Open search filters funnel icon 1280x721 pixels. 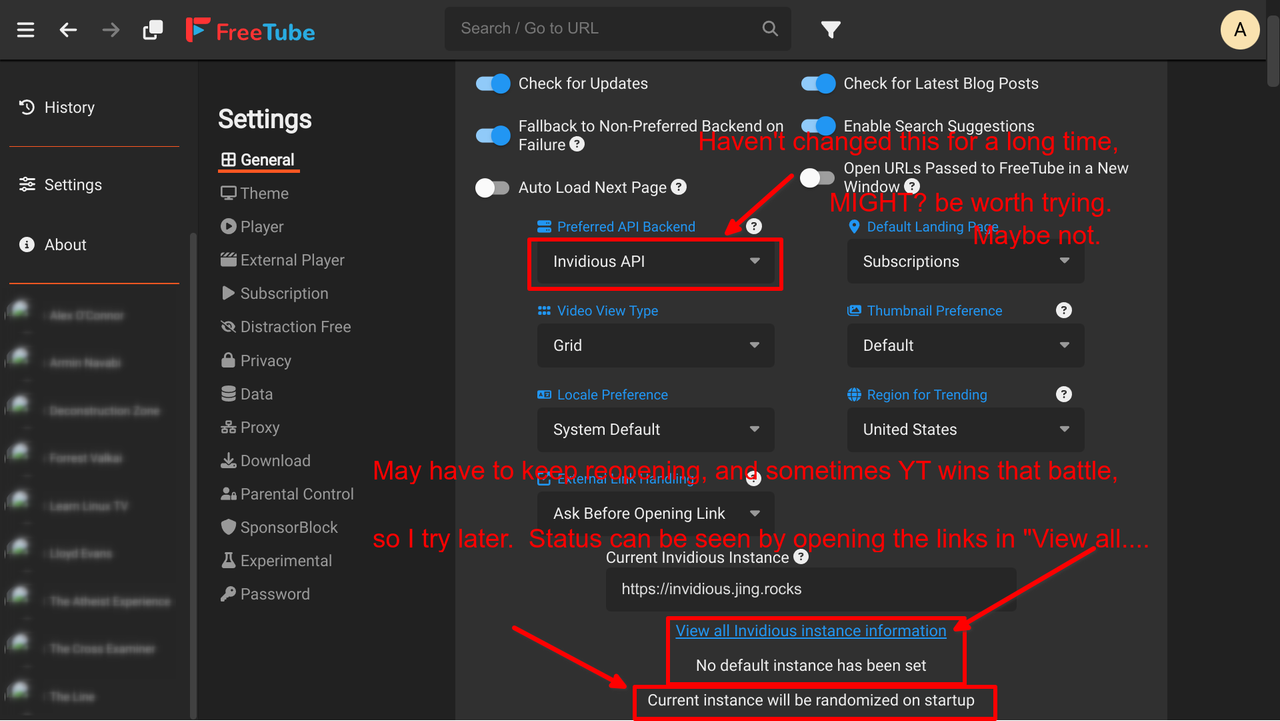click(x=831, y=30)
